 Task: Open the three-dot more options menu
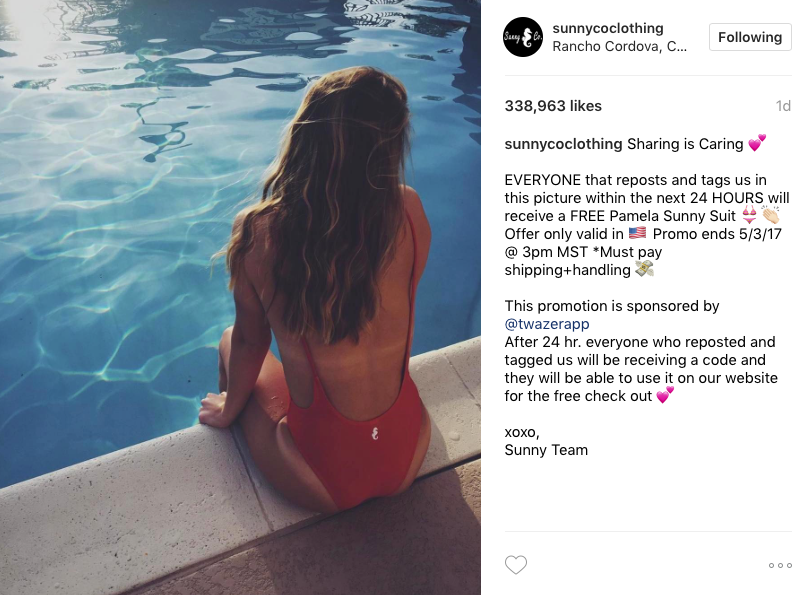click(780, 565)
